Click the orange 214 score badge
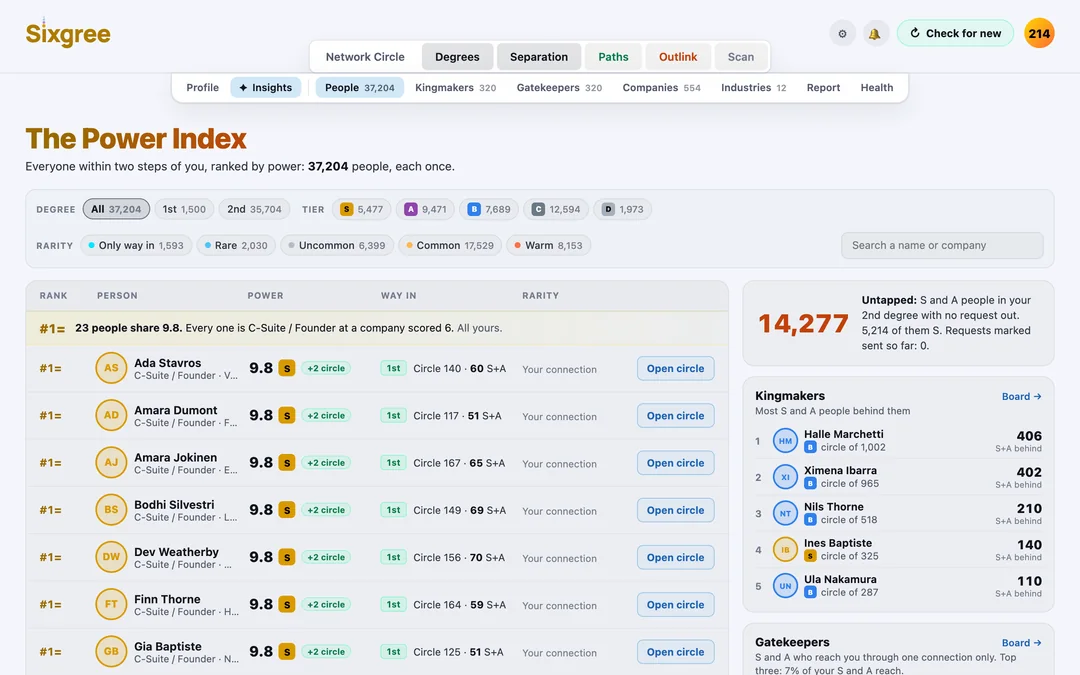The image size is (1080, 675). 1039,33
